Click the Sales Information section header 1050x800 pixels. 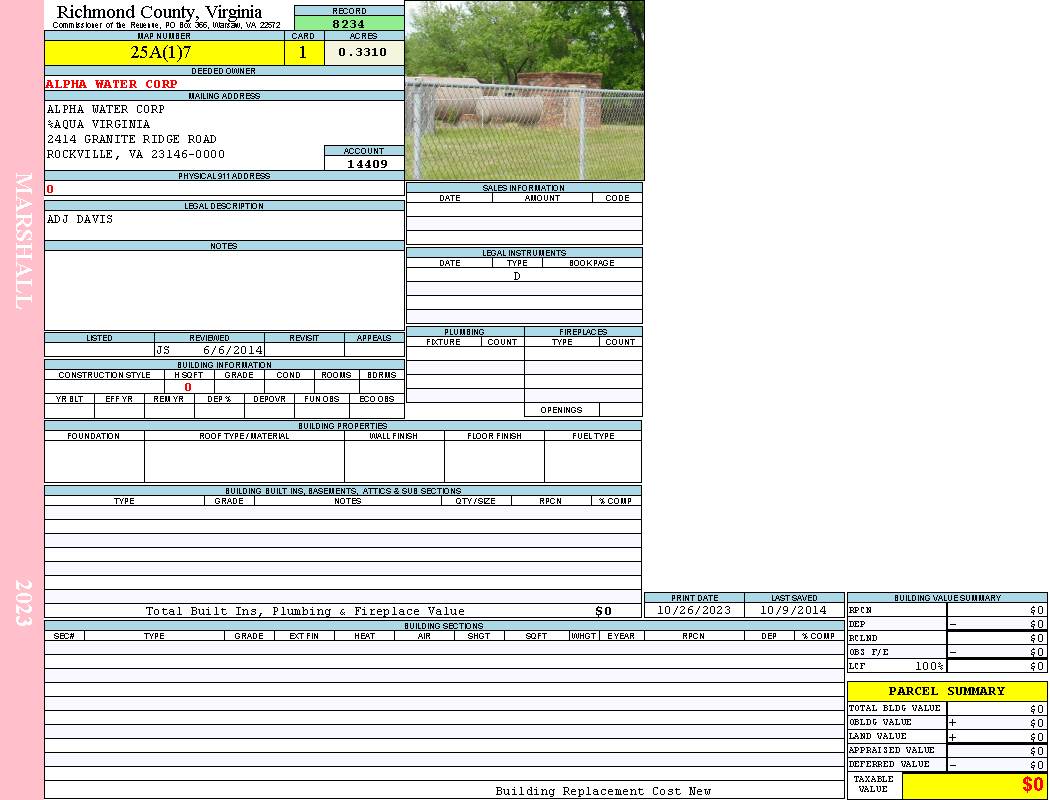click(523, 188)
